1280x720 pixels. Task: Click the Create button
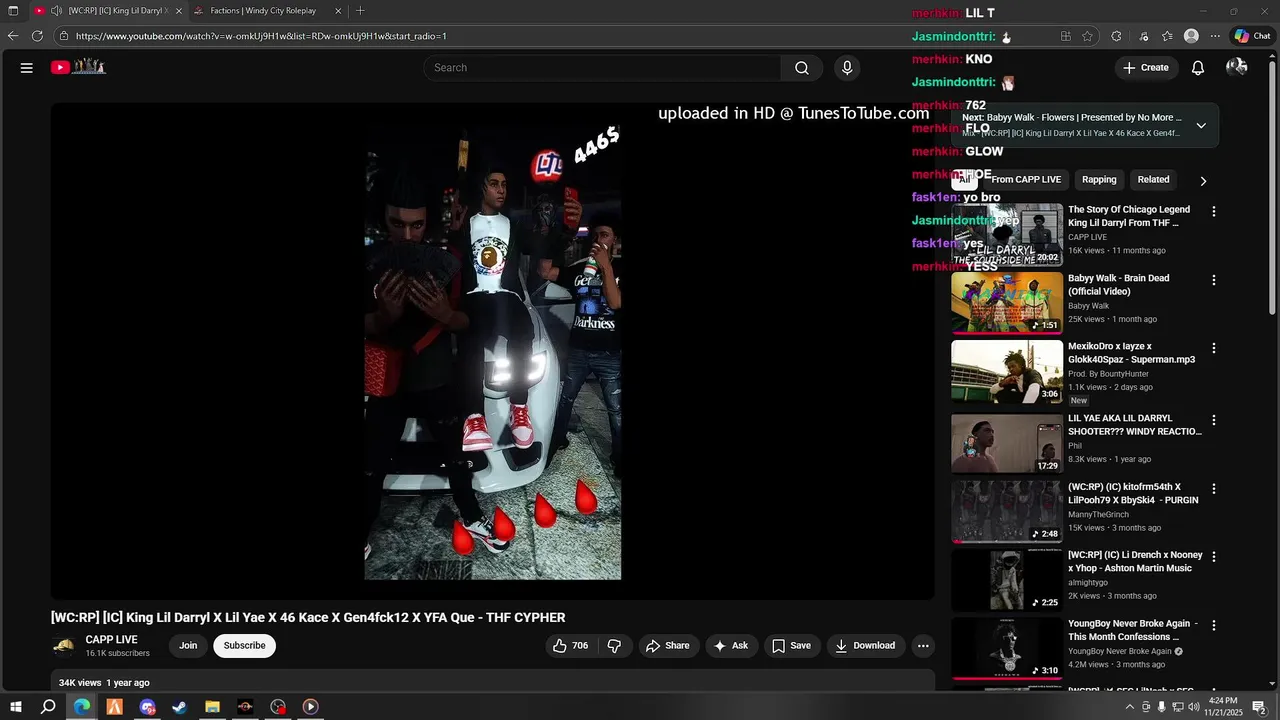[1146, 68]
